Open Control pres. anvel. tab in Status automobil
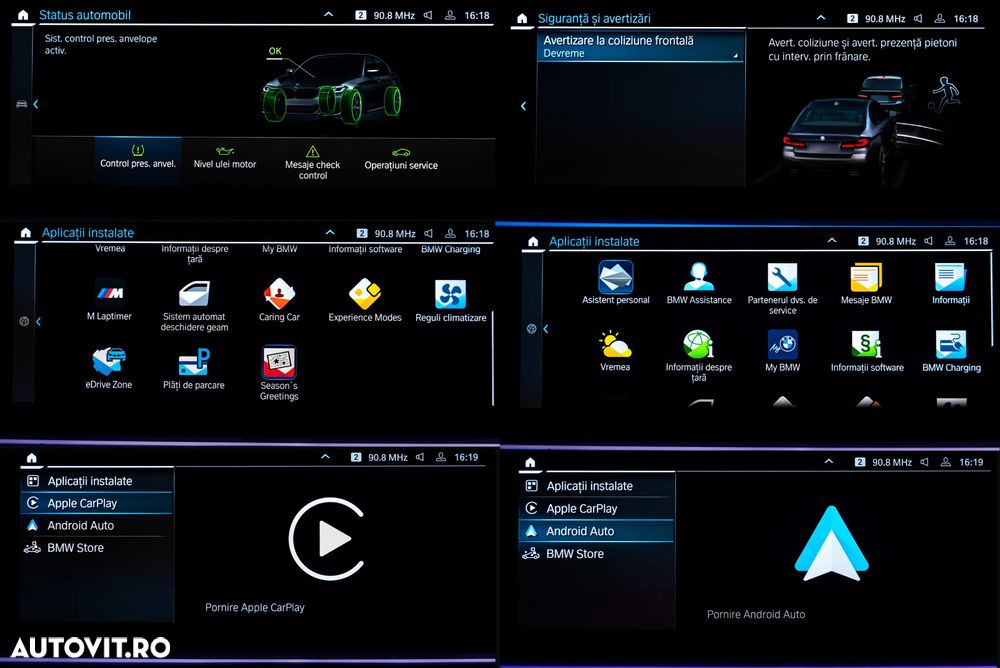Image resolution: width=1000 pixels, height=668 pixels. click(138, 158)
